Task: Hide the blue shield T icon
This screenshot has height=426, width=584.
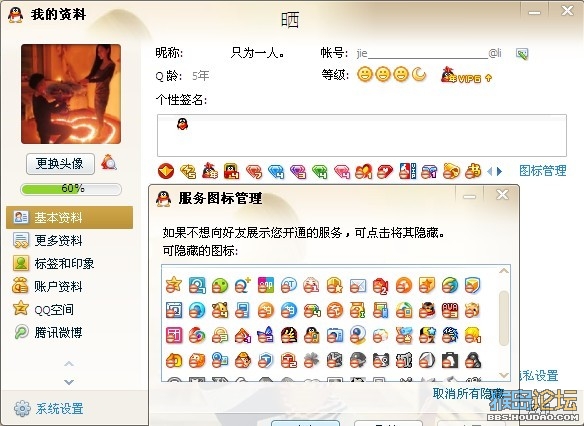Action: pyautogui.click(x=266, y=360)
